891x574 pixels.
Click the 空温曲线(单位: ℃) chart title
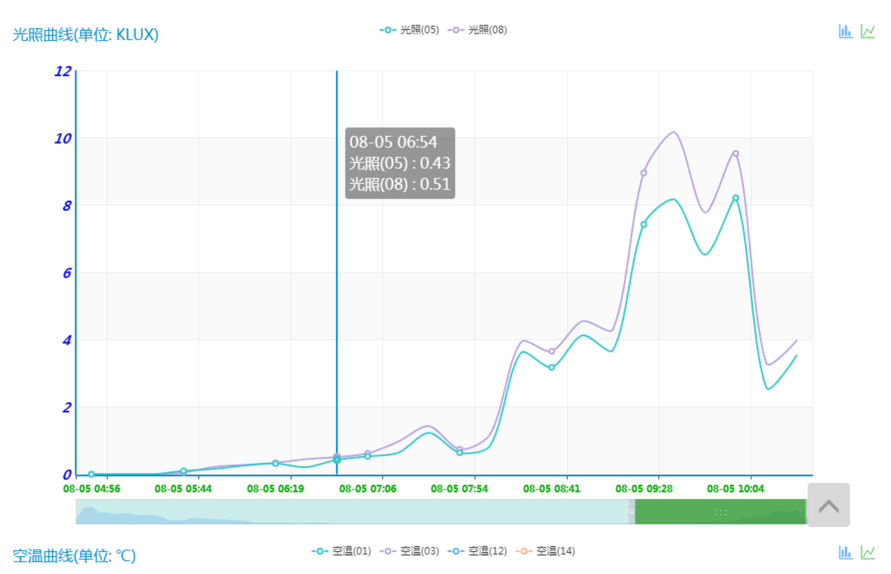(74, 555)
